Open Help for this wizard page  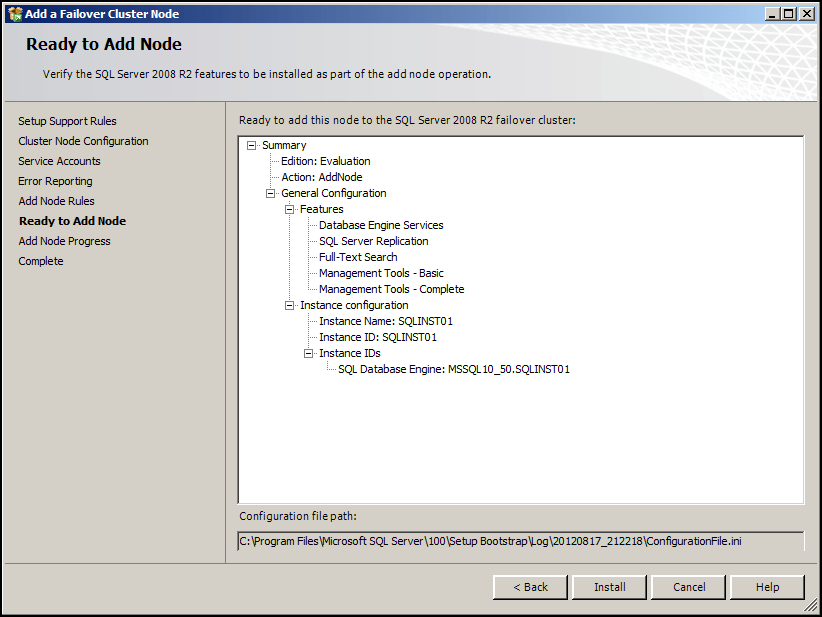tap(767, 587)
